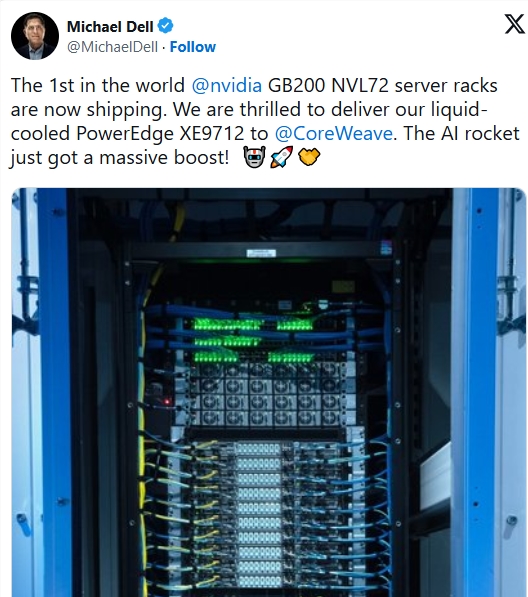Click the X logo icon
Image resolution: width=528 pixels, height=597 pixels.
514,24
